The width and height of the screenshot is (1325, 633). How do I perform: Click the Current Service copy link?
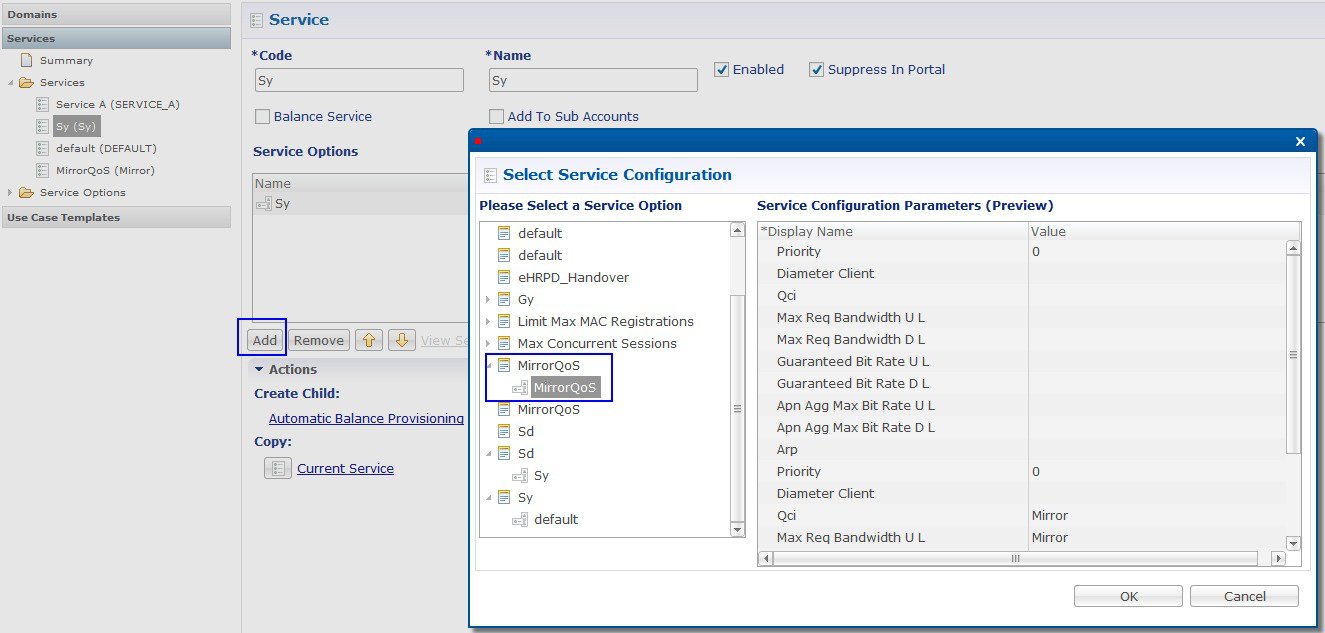click(345, 468)
